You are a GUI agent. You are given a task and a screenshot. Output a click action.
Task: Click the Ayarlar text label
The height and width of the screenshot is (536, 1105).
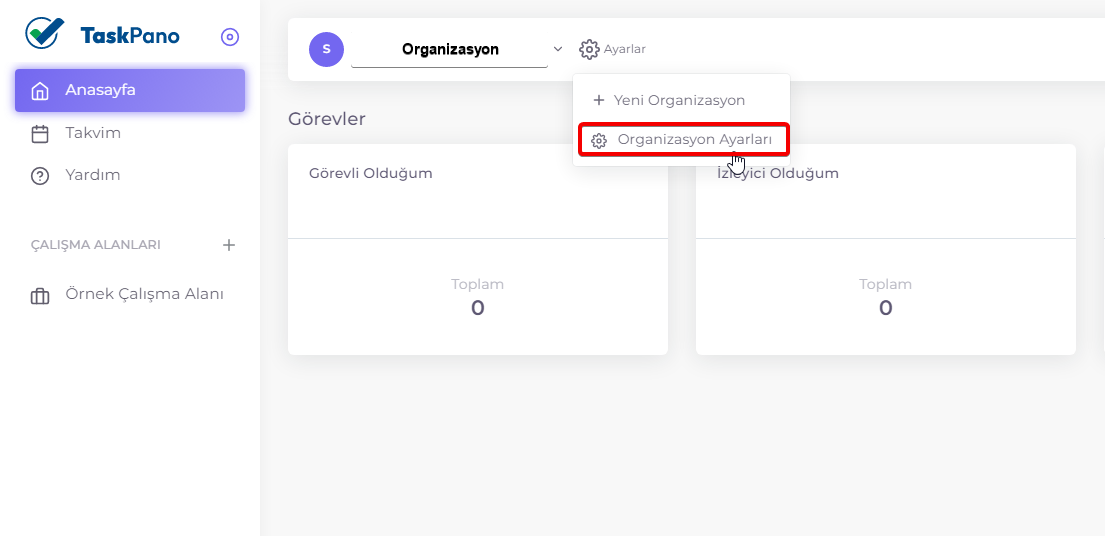624,49
